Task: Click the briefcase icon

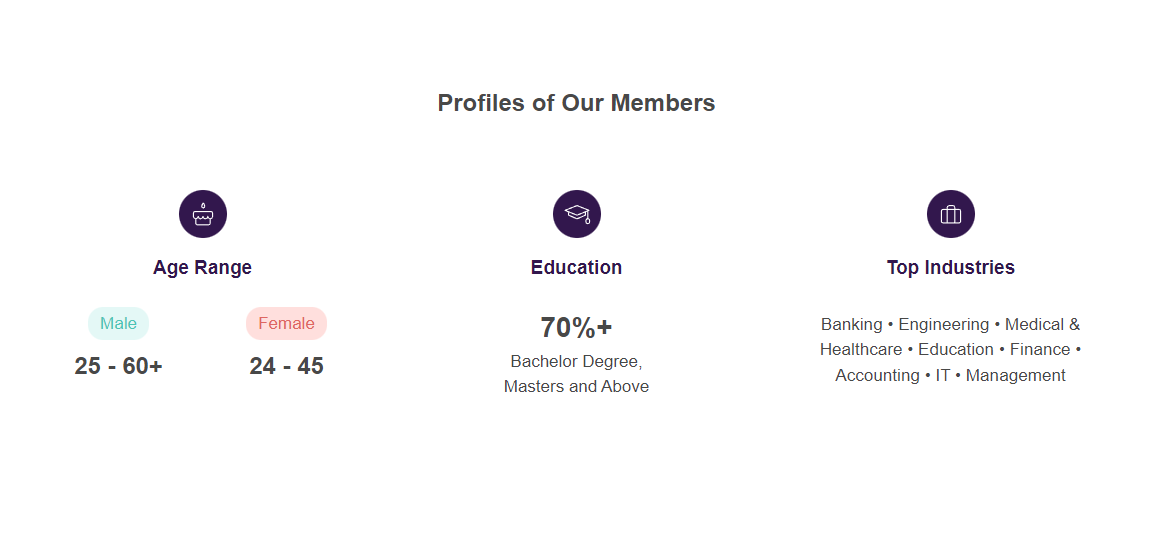Action: (951, 214)
